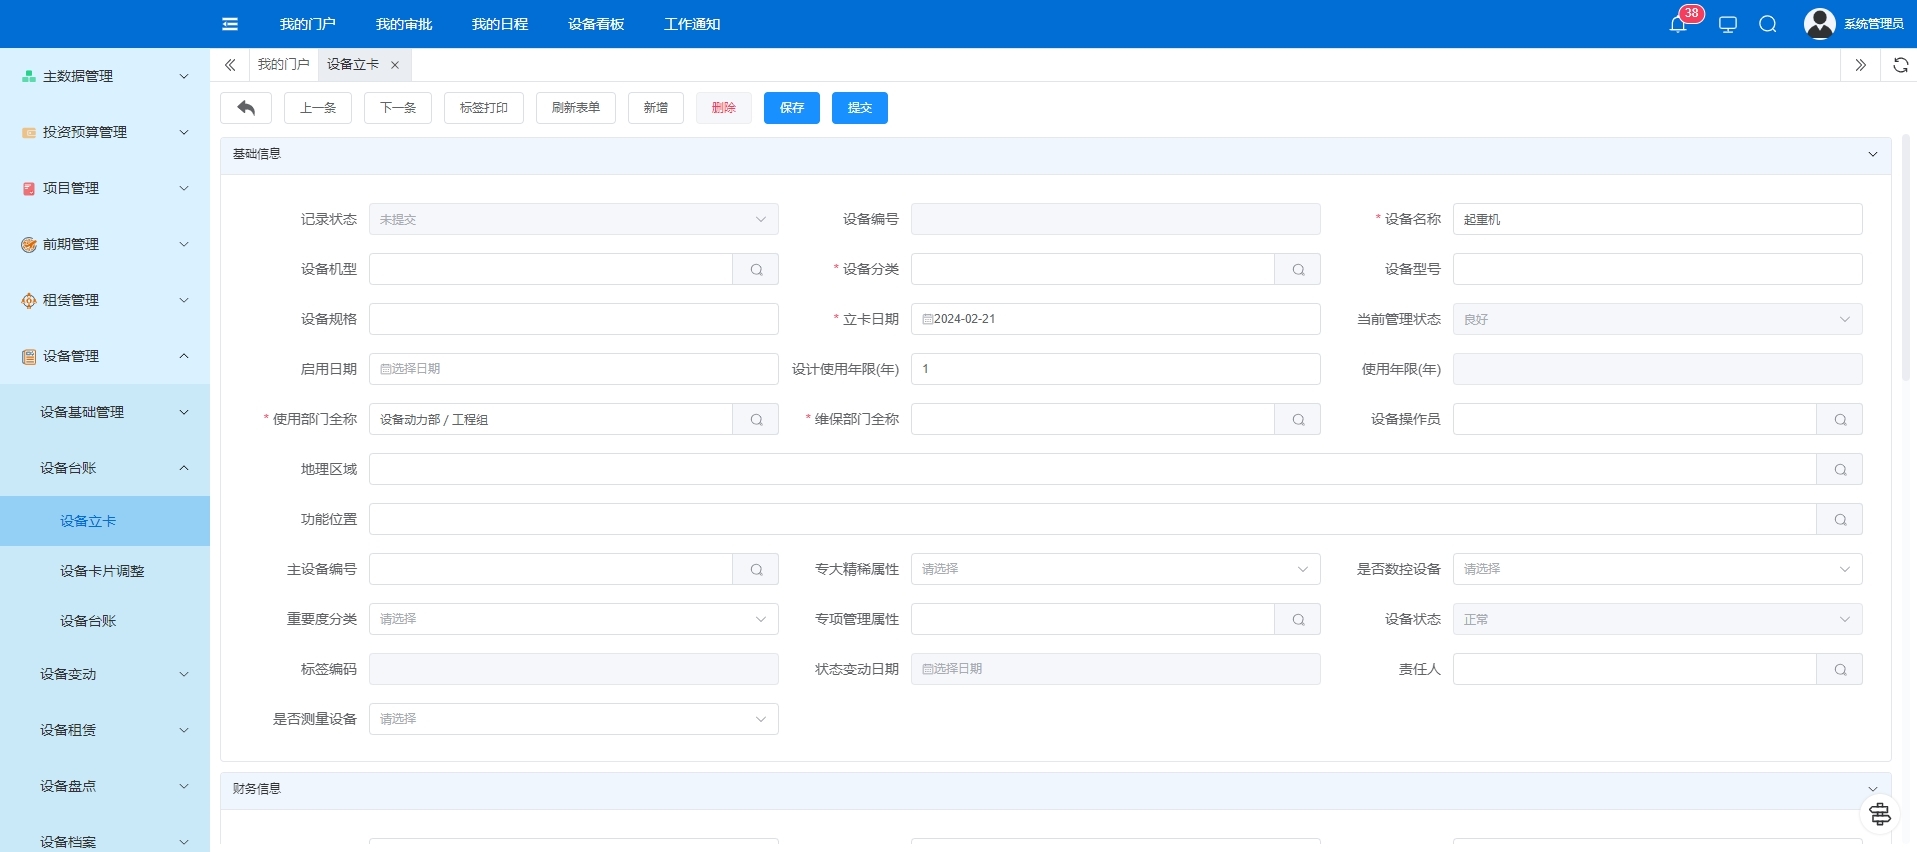Click the monitor screen icon in header
The width and height of the screenshot is (1917, 852).
pyautogui.click(x=1728, y=24)
